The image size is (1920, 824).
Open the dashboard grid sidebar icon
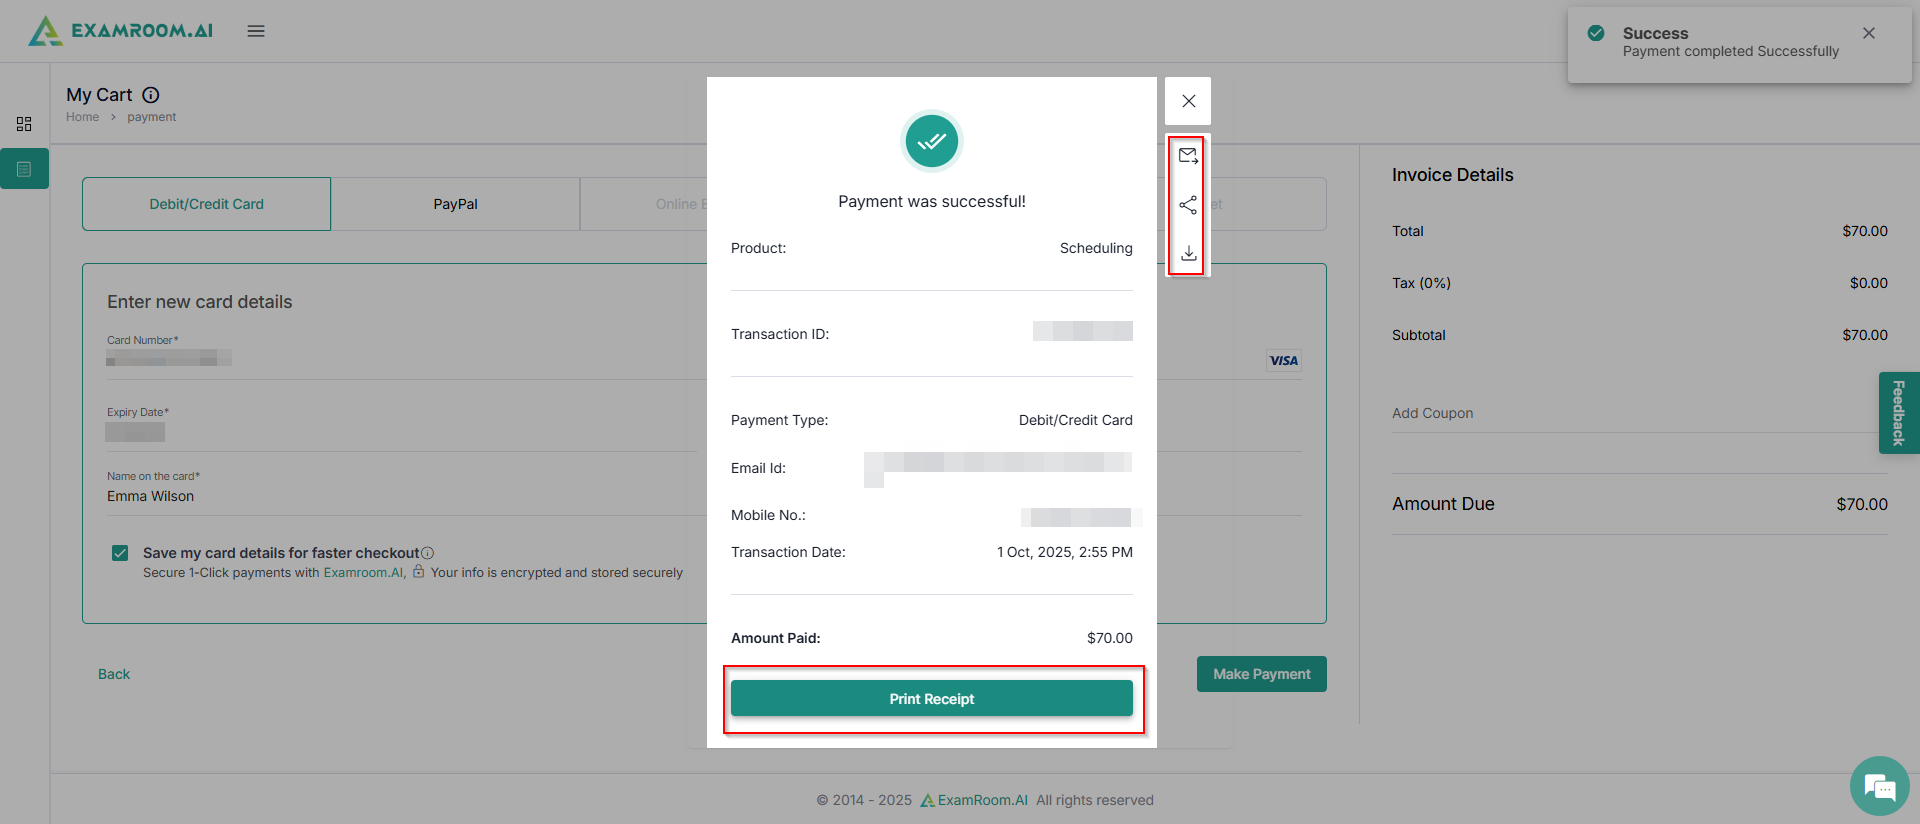(x=24, y=124)
